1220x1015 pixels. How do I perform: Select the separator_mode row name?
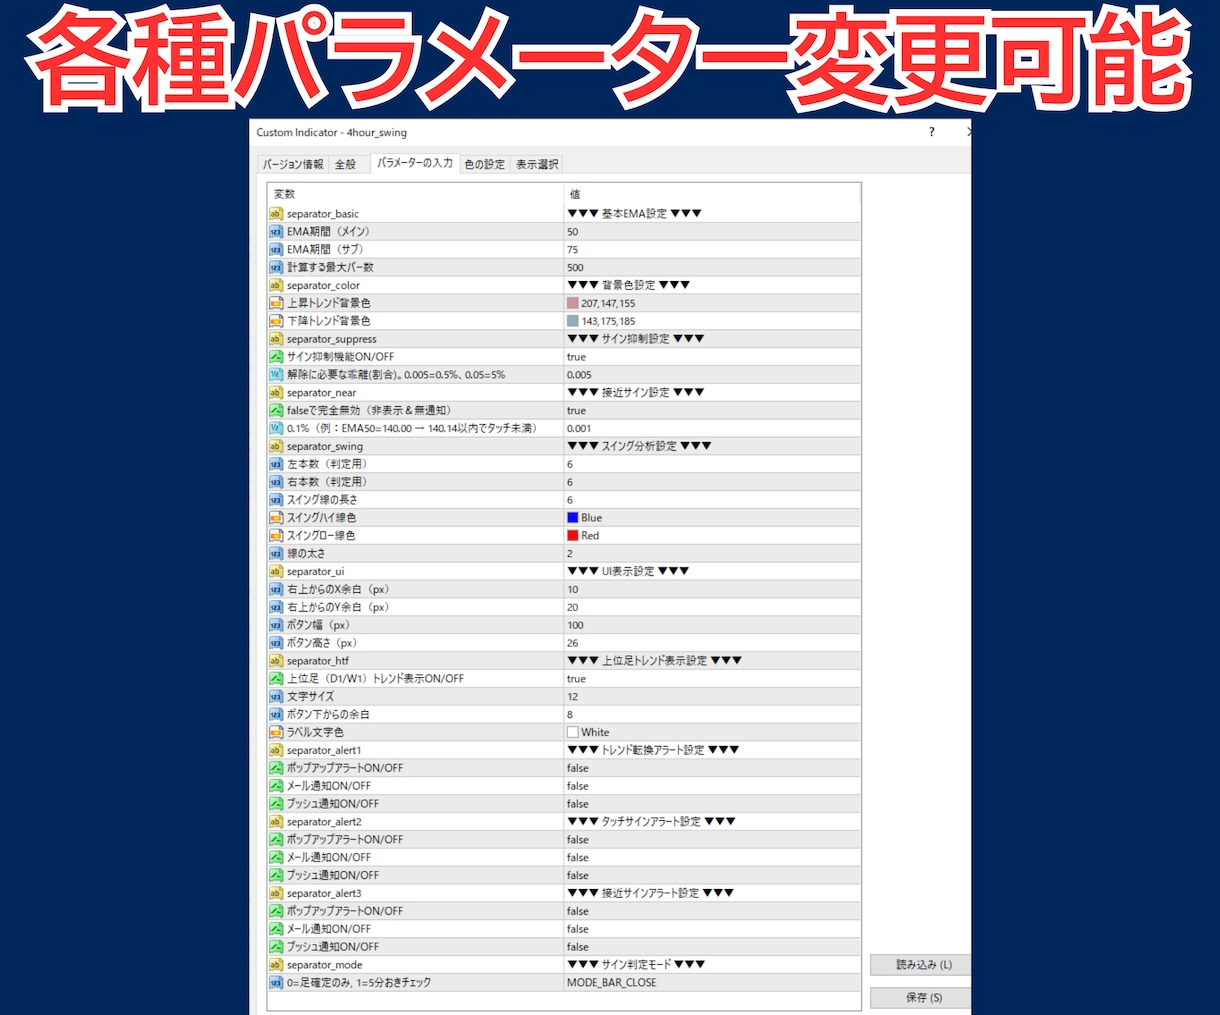(325, 965)
